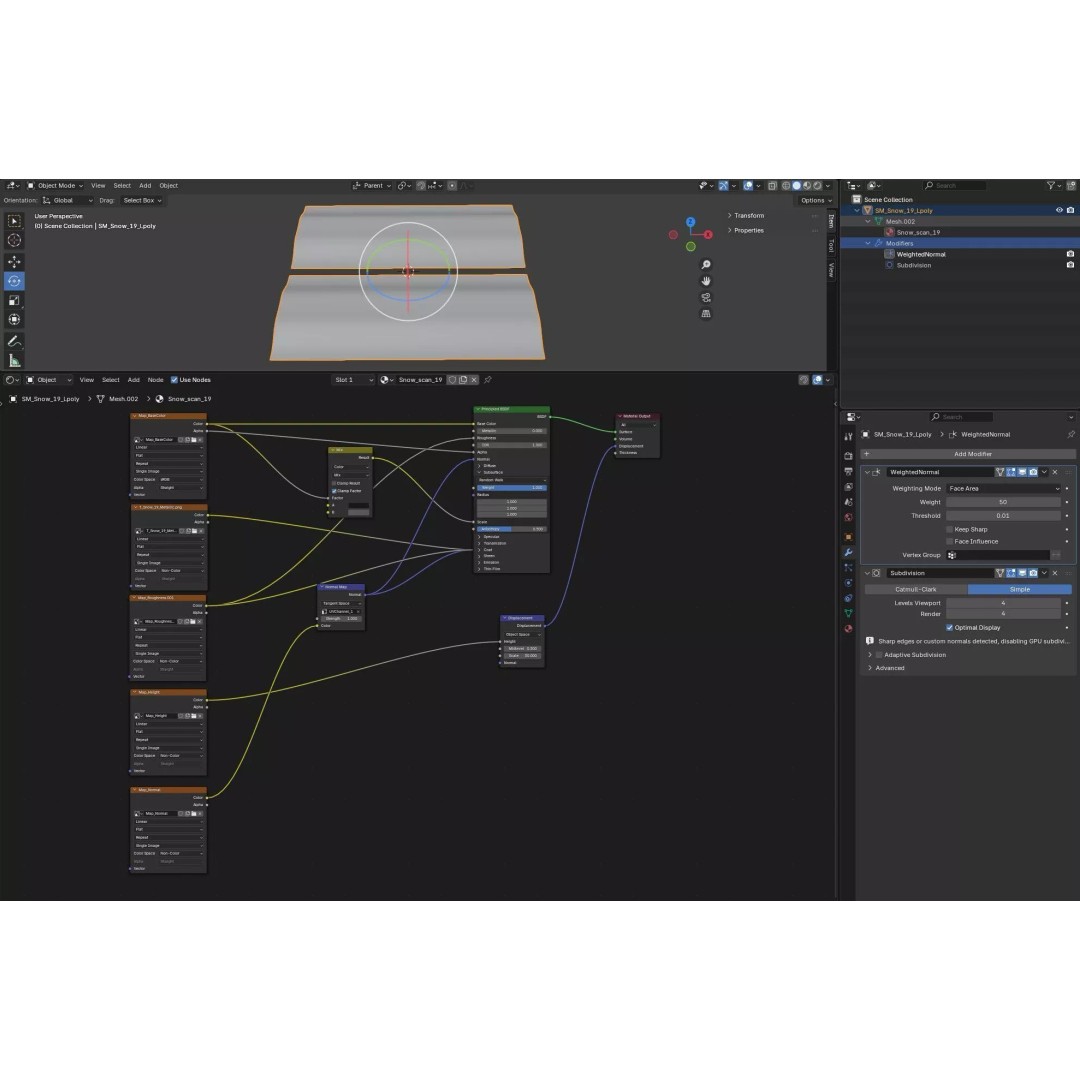
Task: Open the node editor Node menu
Action: tap(156, 380)
